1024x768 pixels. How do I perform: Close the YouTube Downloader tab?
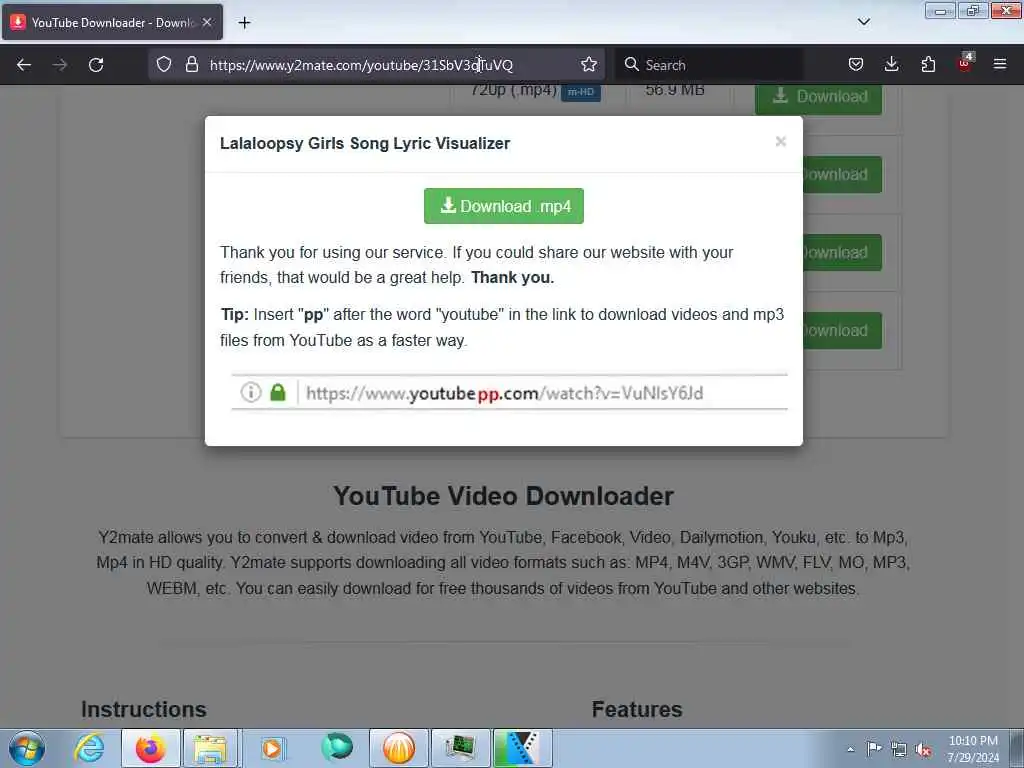point(207,22)
